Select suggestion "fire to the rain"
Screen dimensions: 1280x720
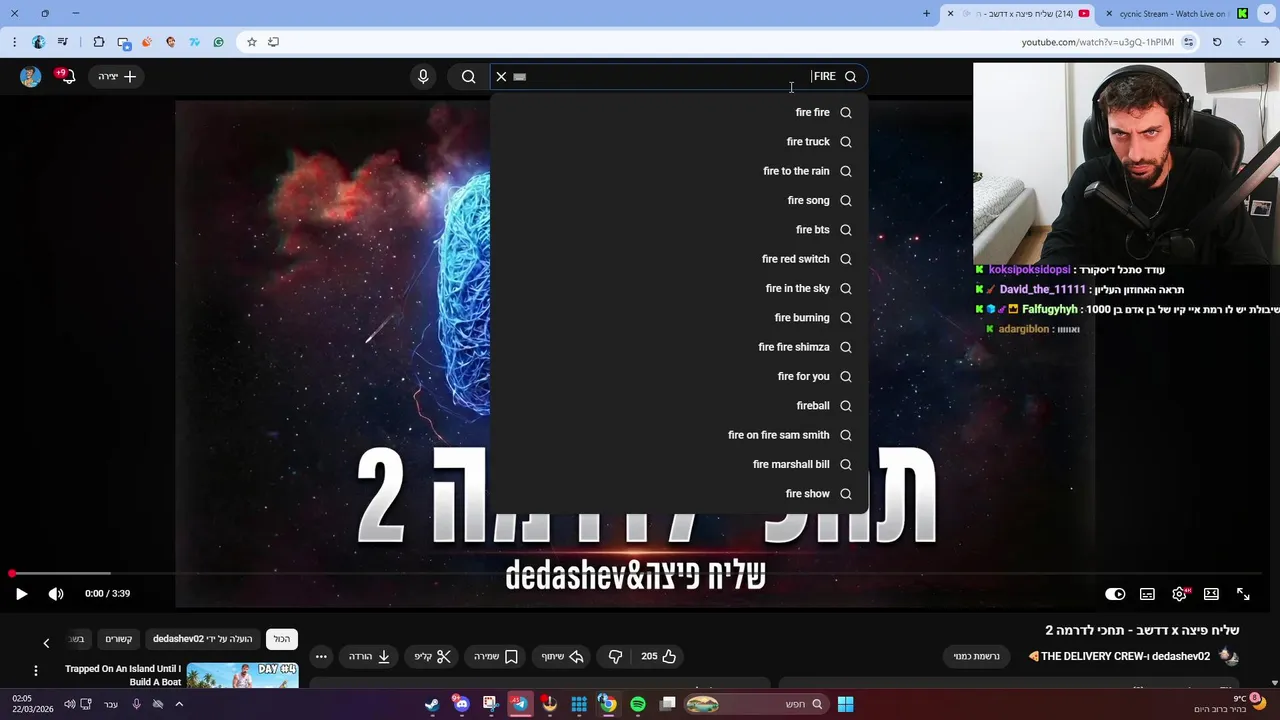tap(679, 171)
